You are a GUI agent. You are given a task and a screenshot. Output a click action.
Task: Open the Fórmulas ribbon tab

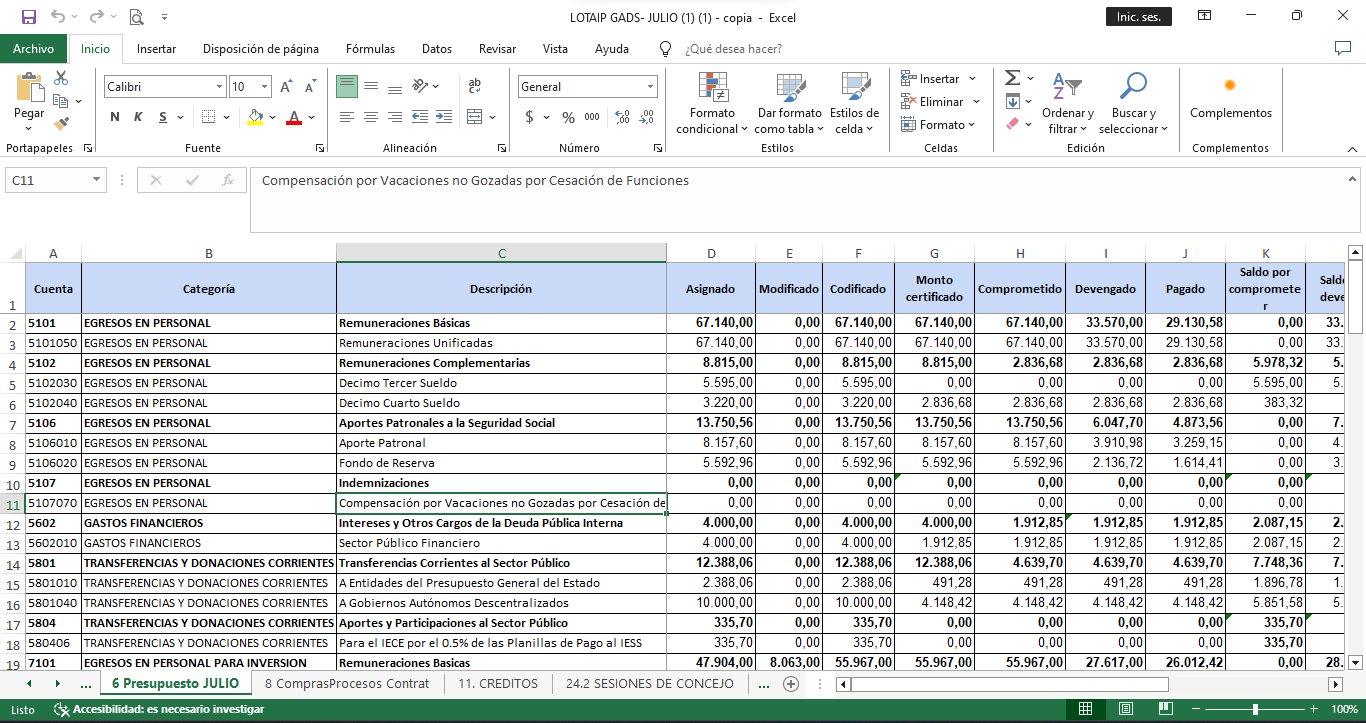[x=370, y=49]
